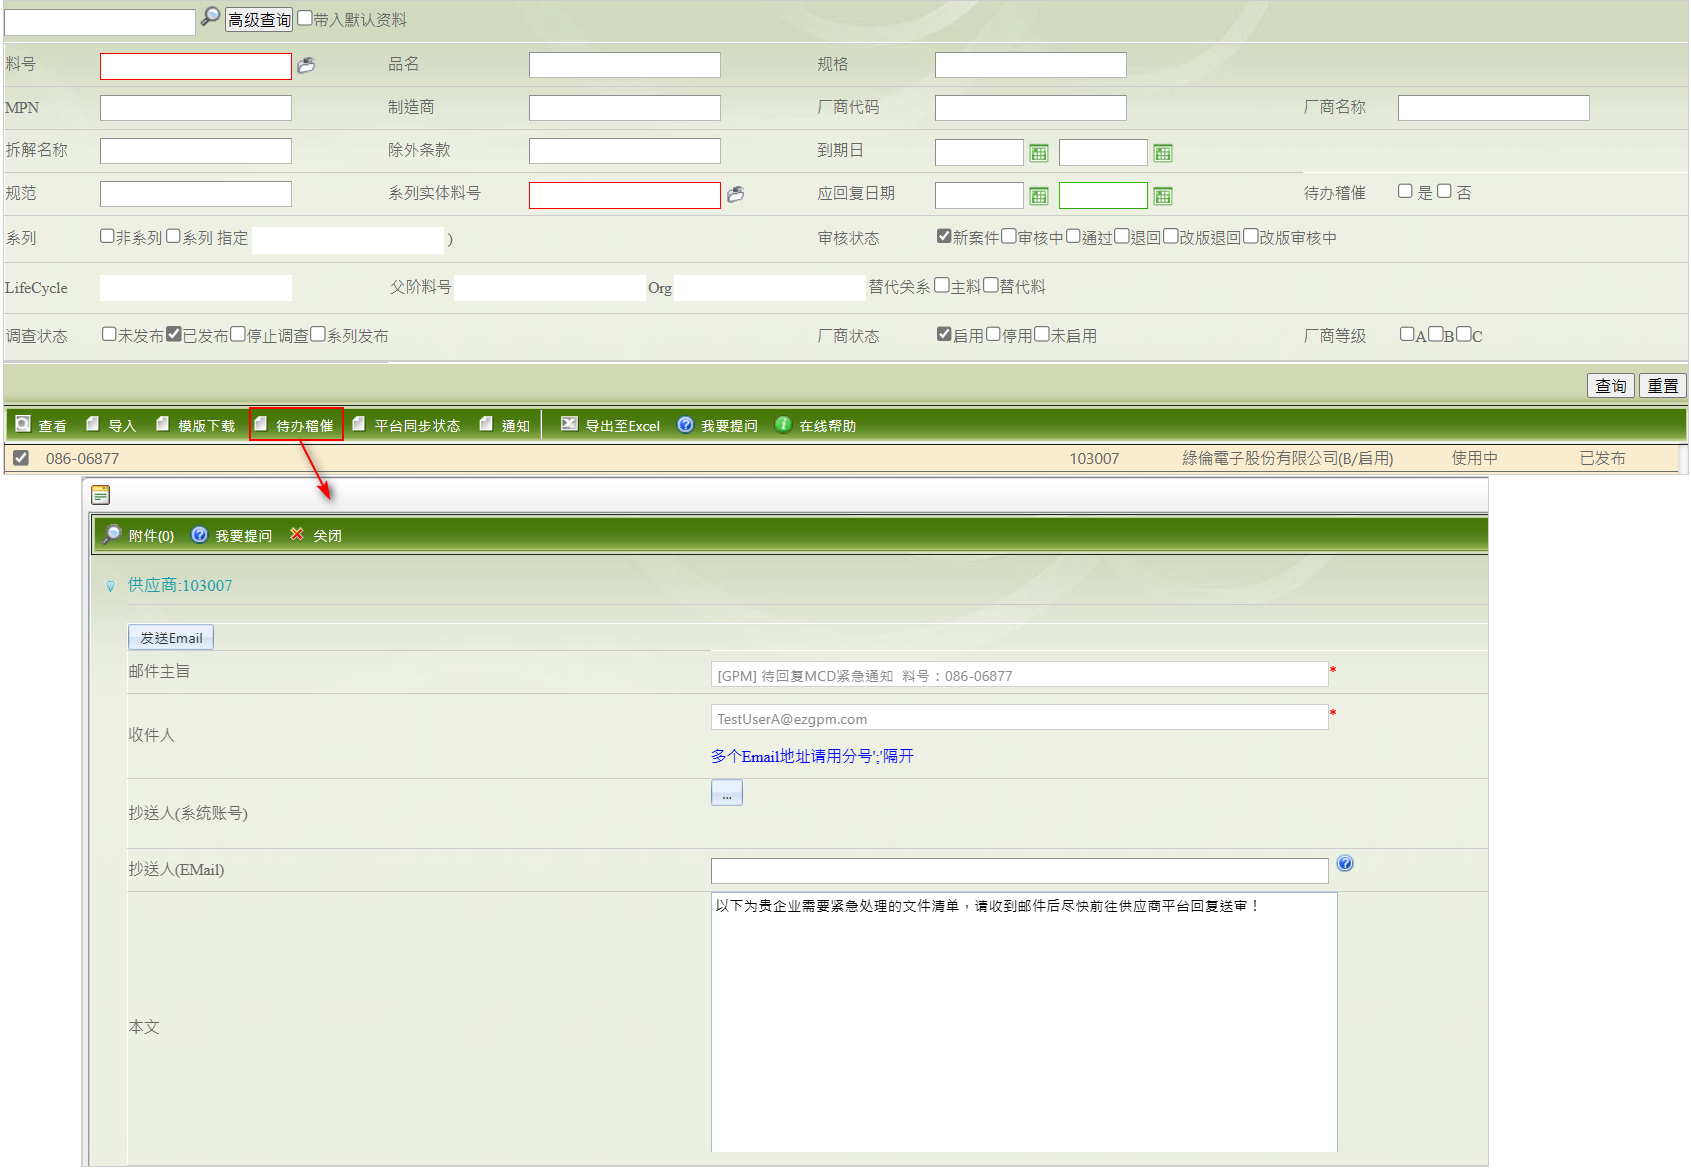The image size is (1691, 1169).
Task: Click the ... button for 抄送人(系统账号)
Action: pos(727,793)
